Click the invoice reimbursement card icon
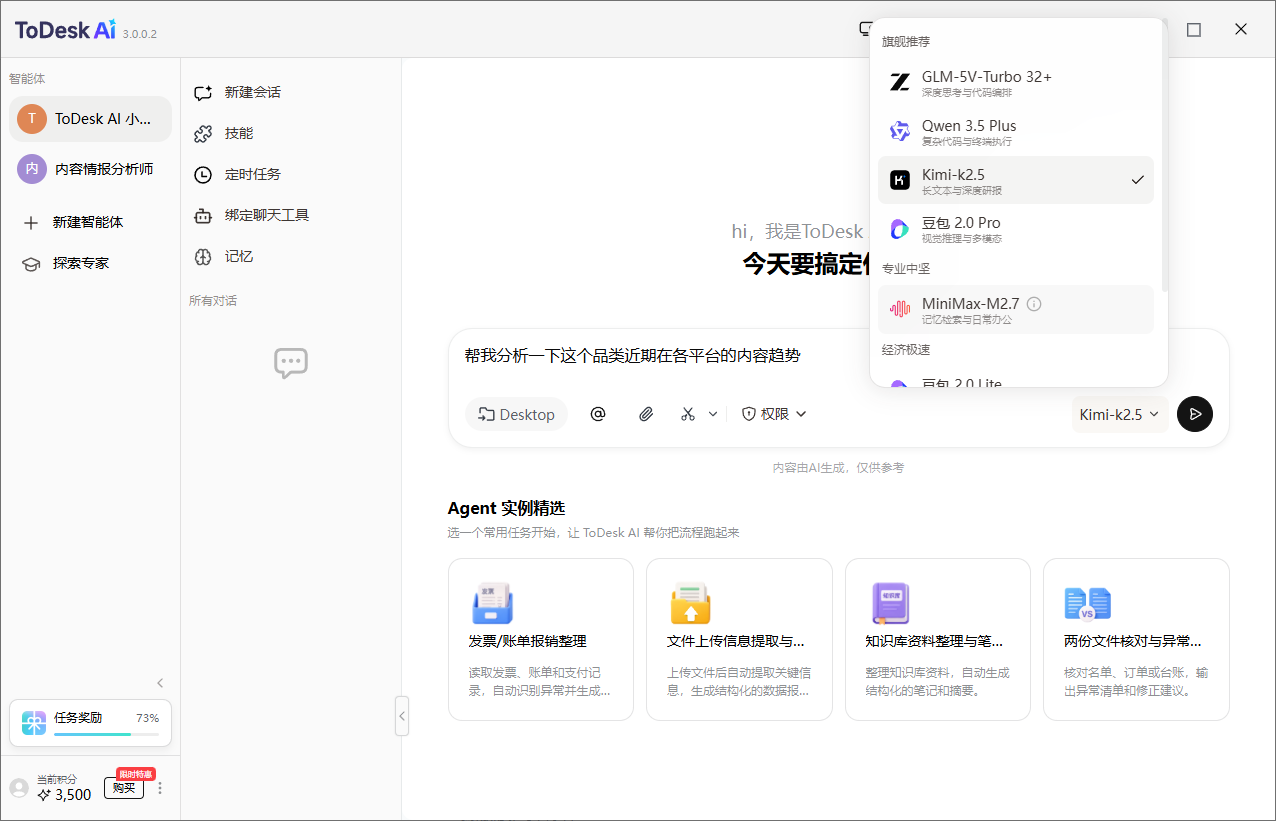1276x821 pixels. (491, 604)
